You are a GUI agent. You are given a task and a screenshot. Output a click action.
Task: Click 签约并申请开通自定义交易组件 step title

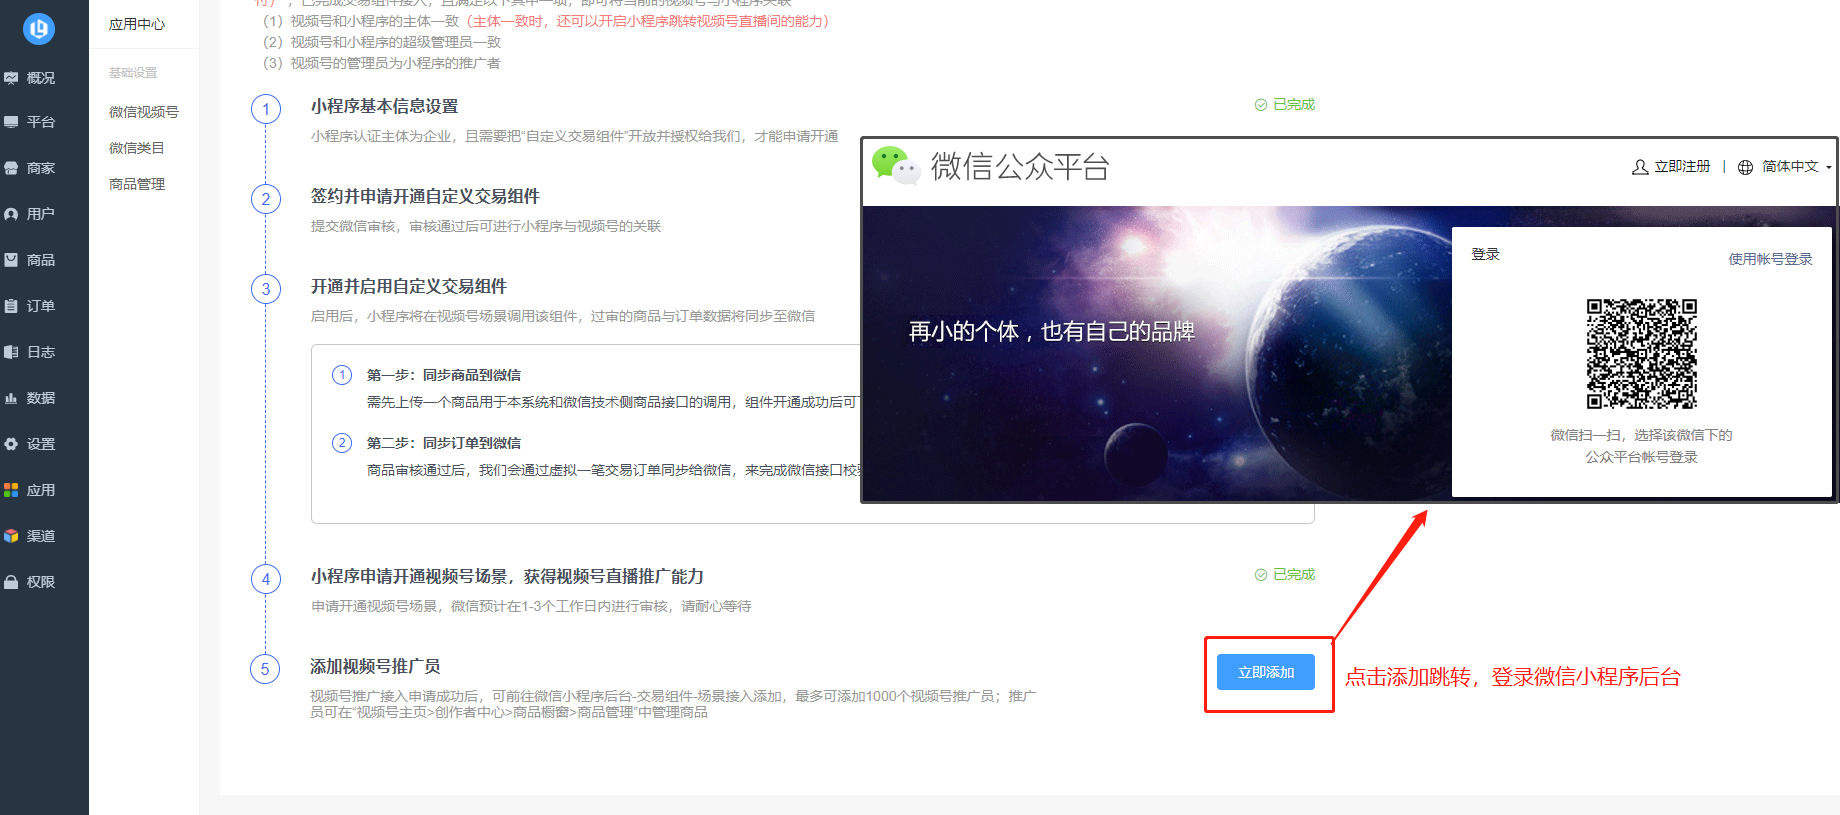425,196
